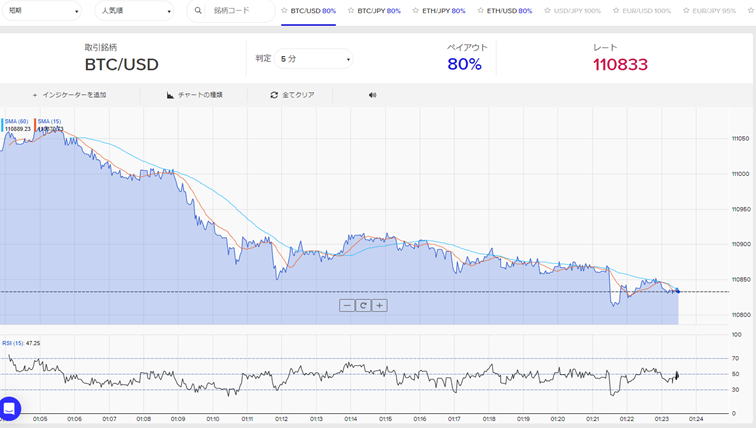Click 全てクリア button
Image resolution: width=756 pixels, height=428 pixels.
(x=298, y=95)
